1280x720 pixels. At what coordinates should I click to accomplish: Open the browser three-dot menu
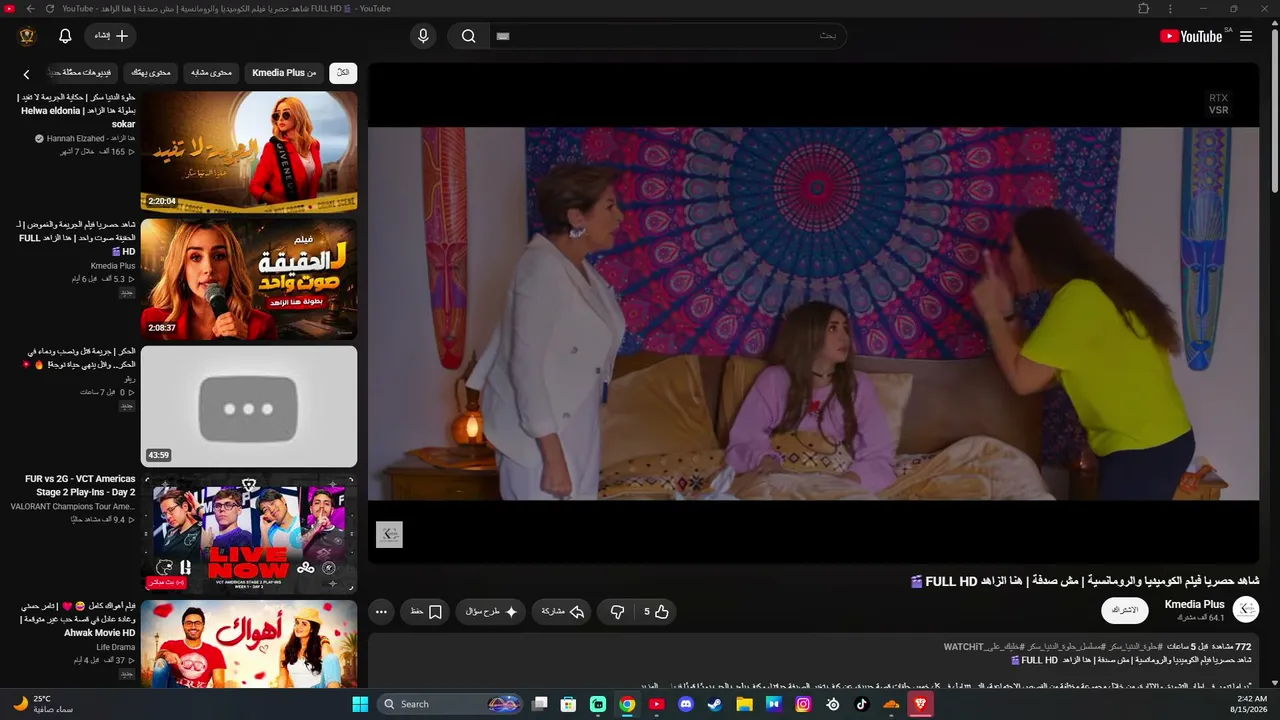click(x=1171, y=9)
